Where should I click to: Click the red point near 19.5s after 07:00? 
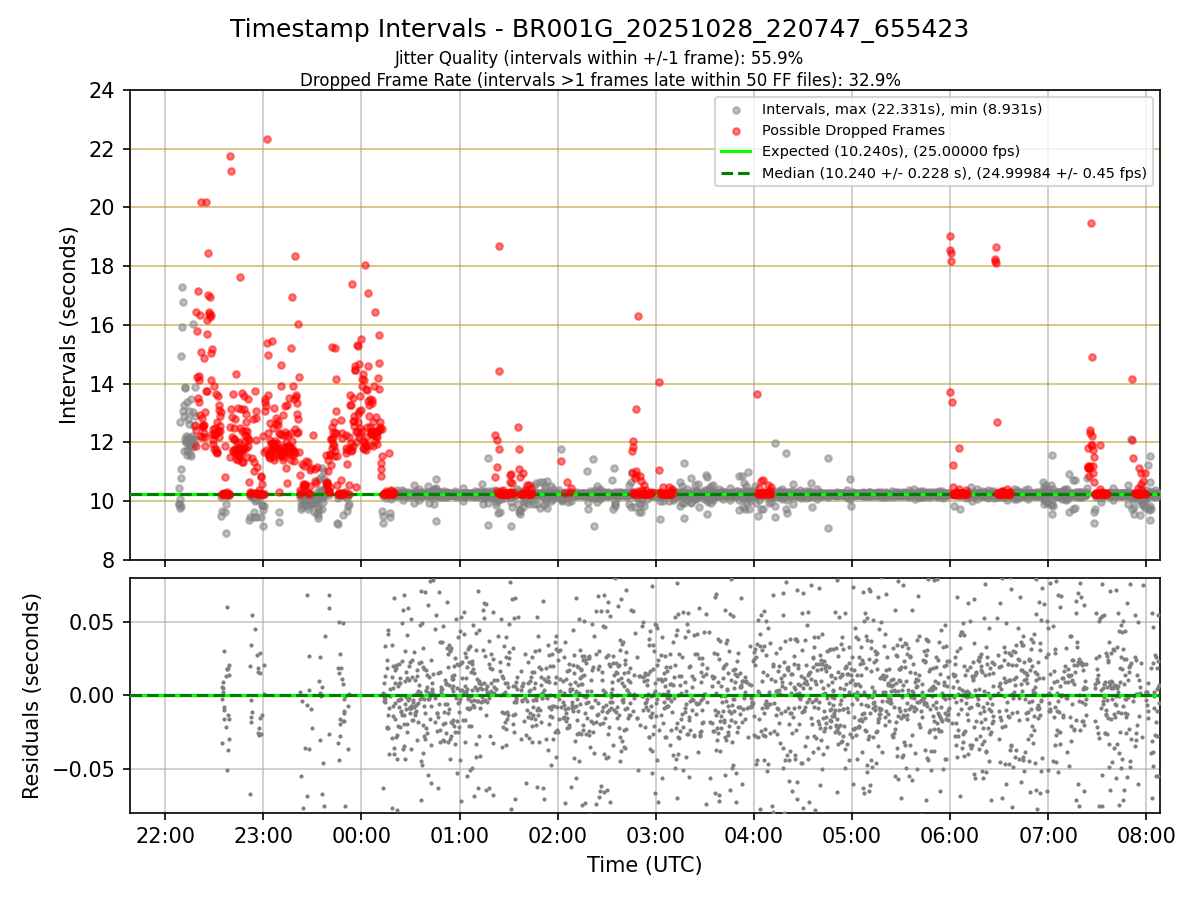pos(1091,223)
